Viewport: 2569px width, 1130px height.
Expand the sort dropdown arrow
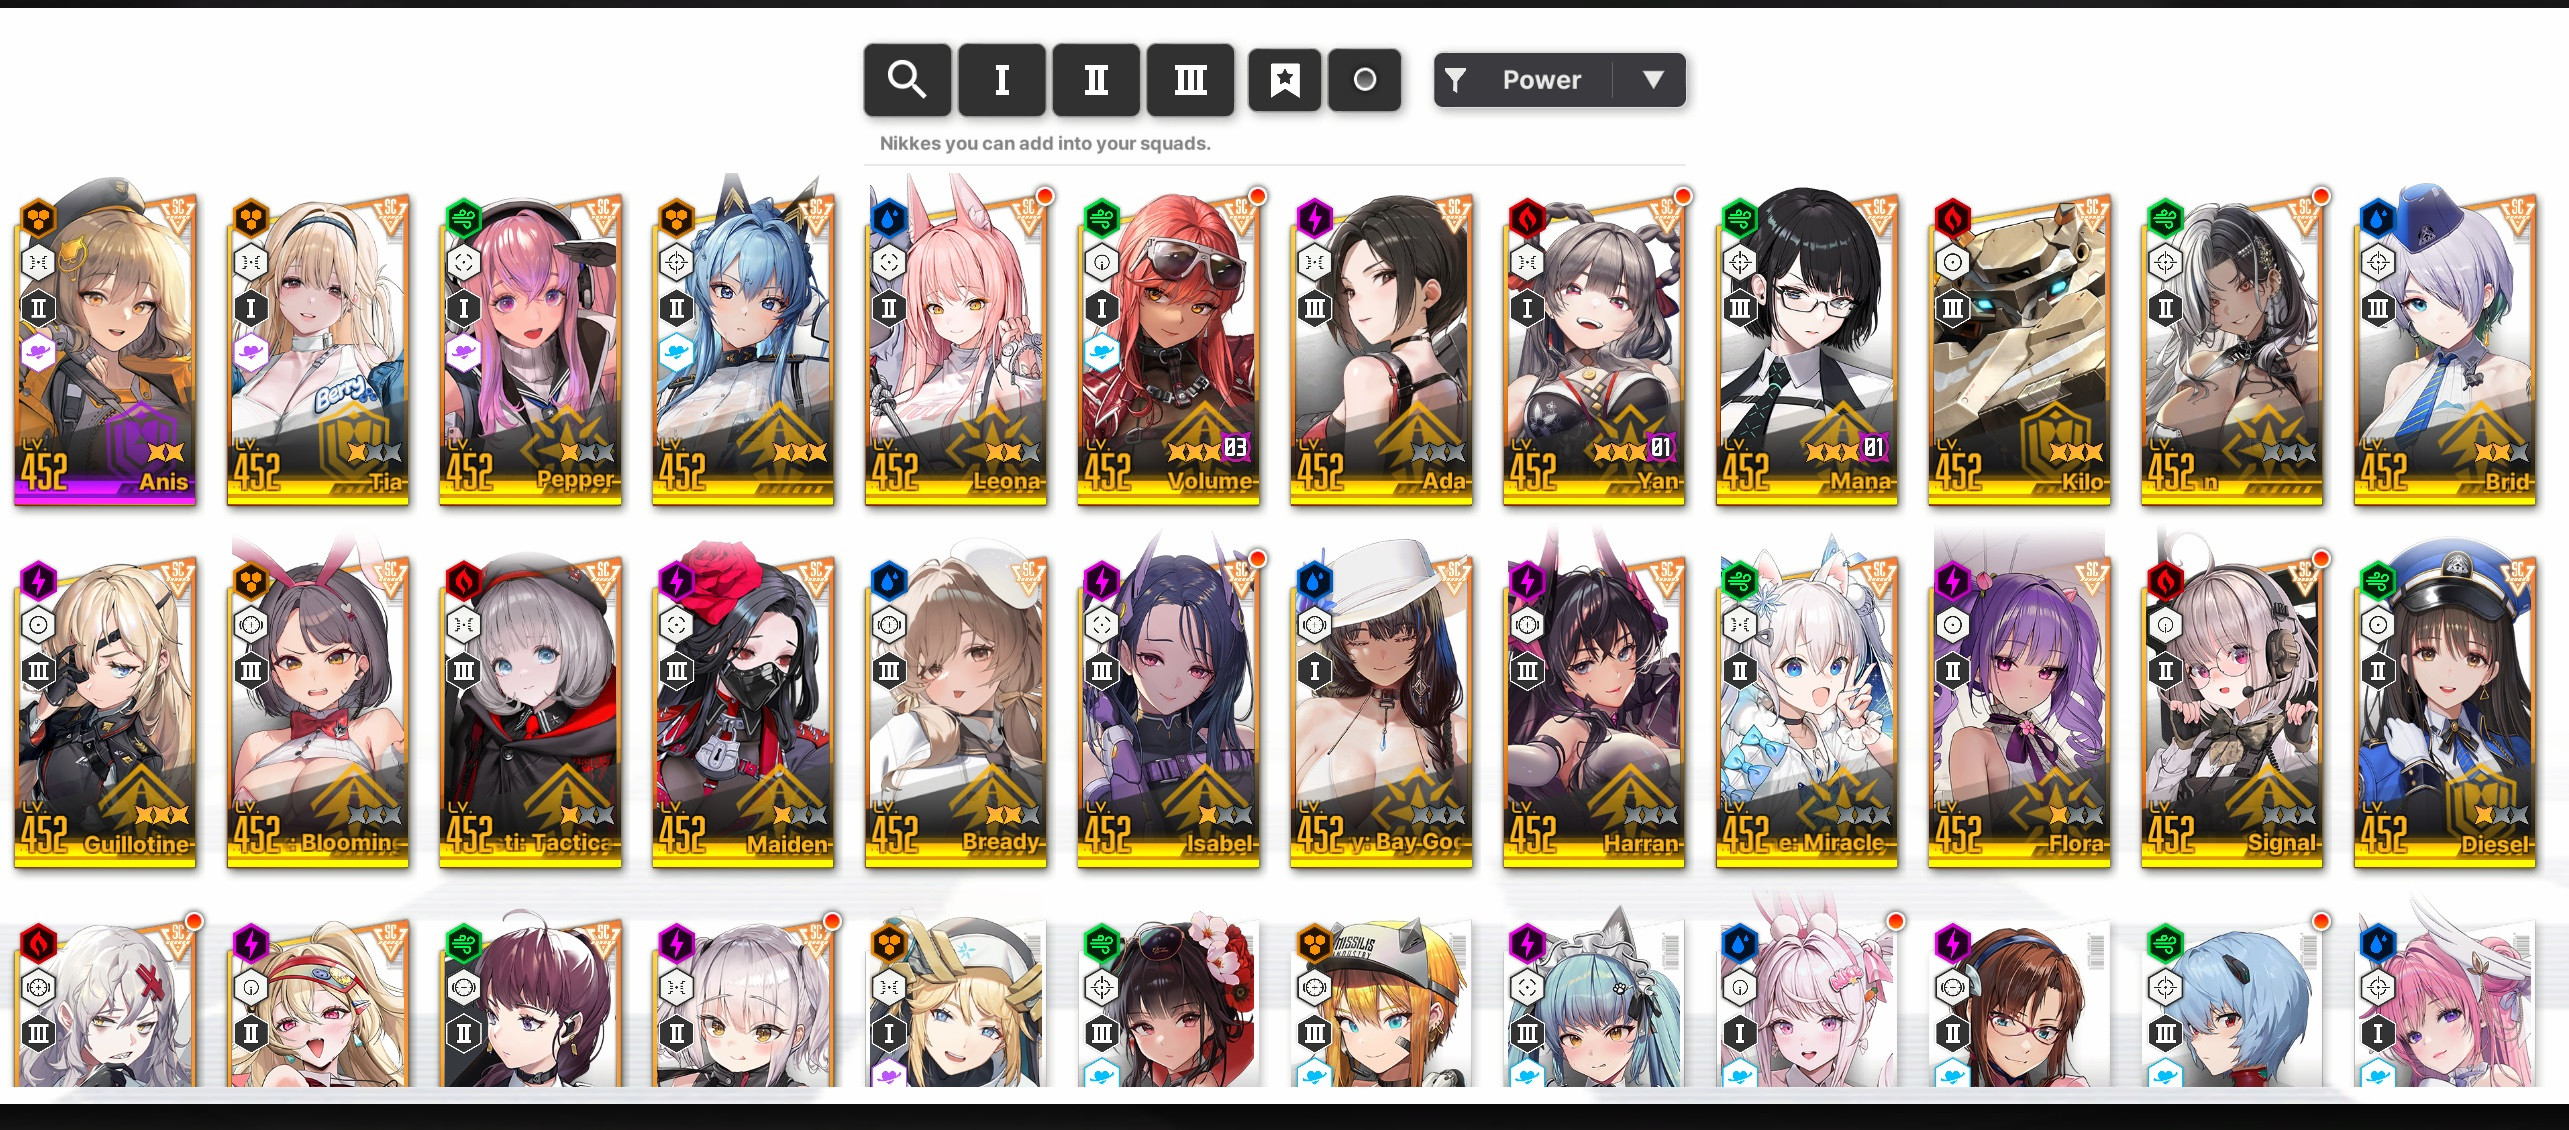click(1653, 80)
